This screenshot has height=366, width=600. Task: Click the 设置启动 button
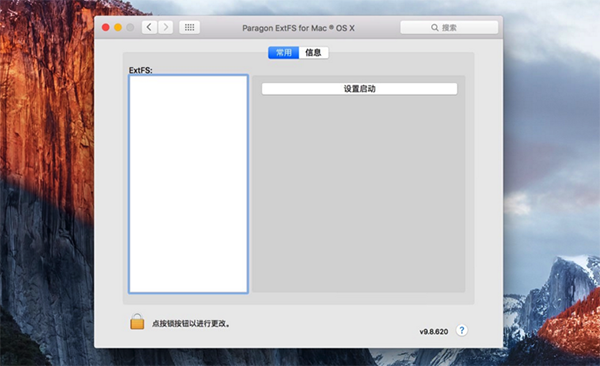pyautogui.click(x=359, y=89)
